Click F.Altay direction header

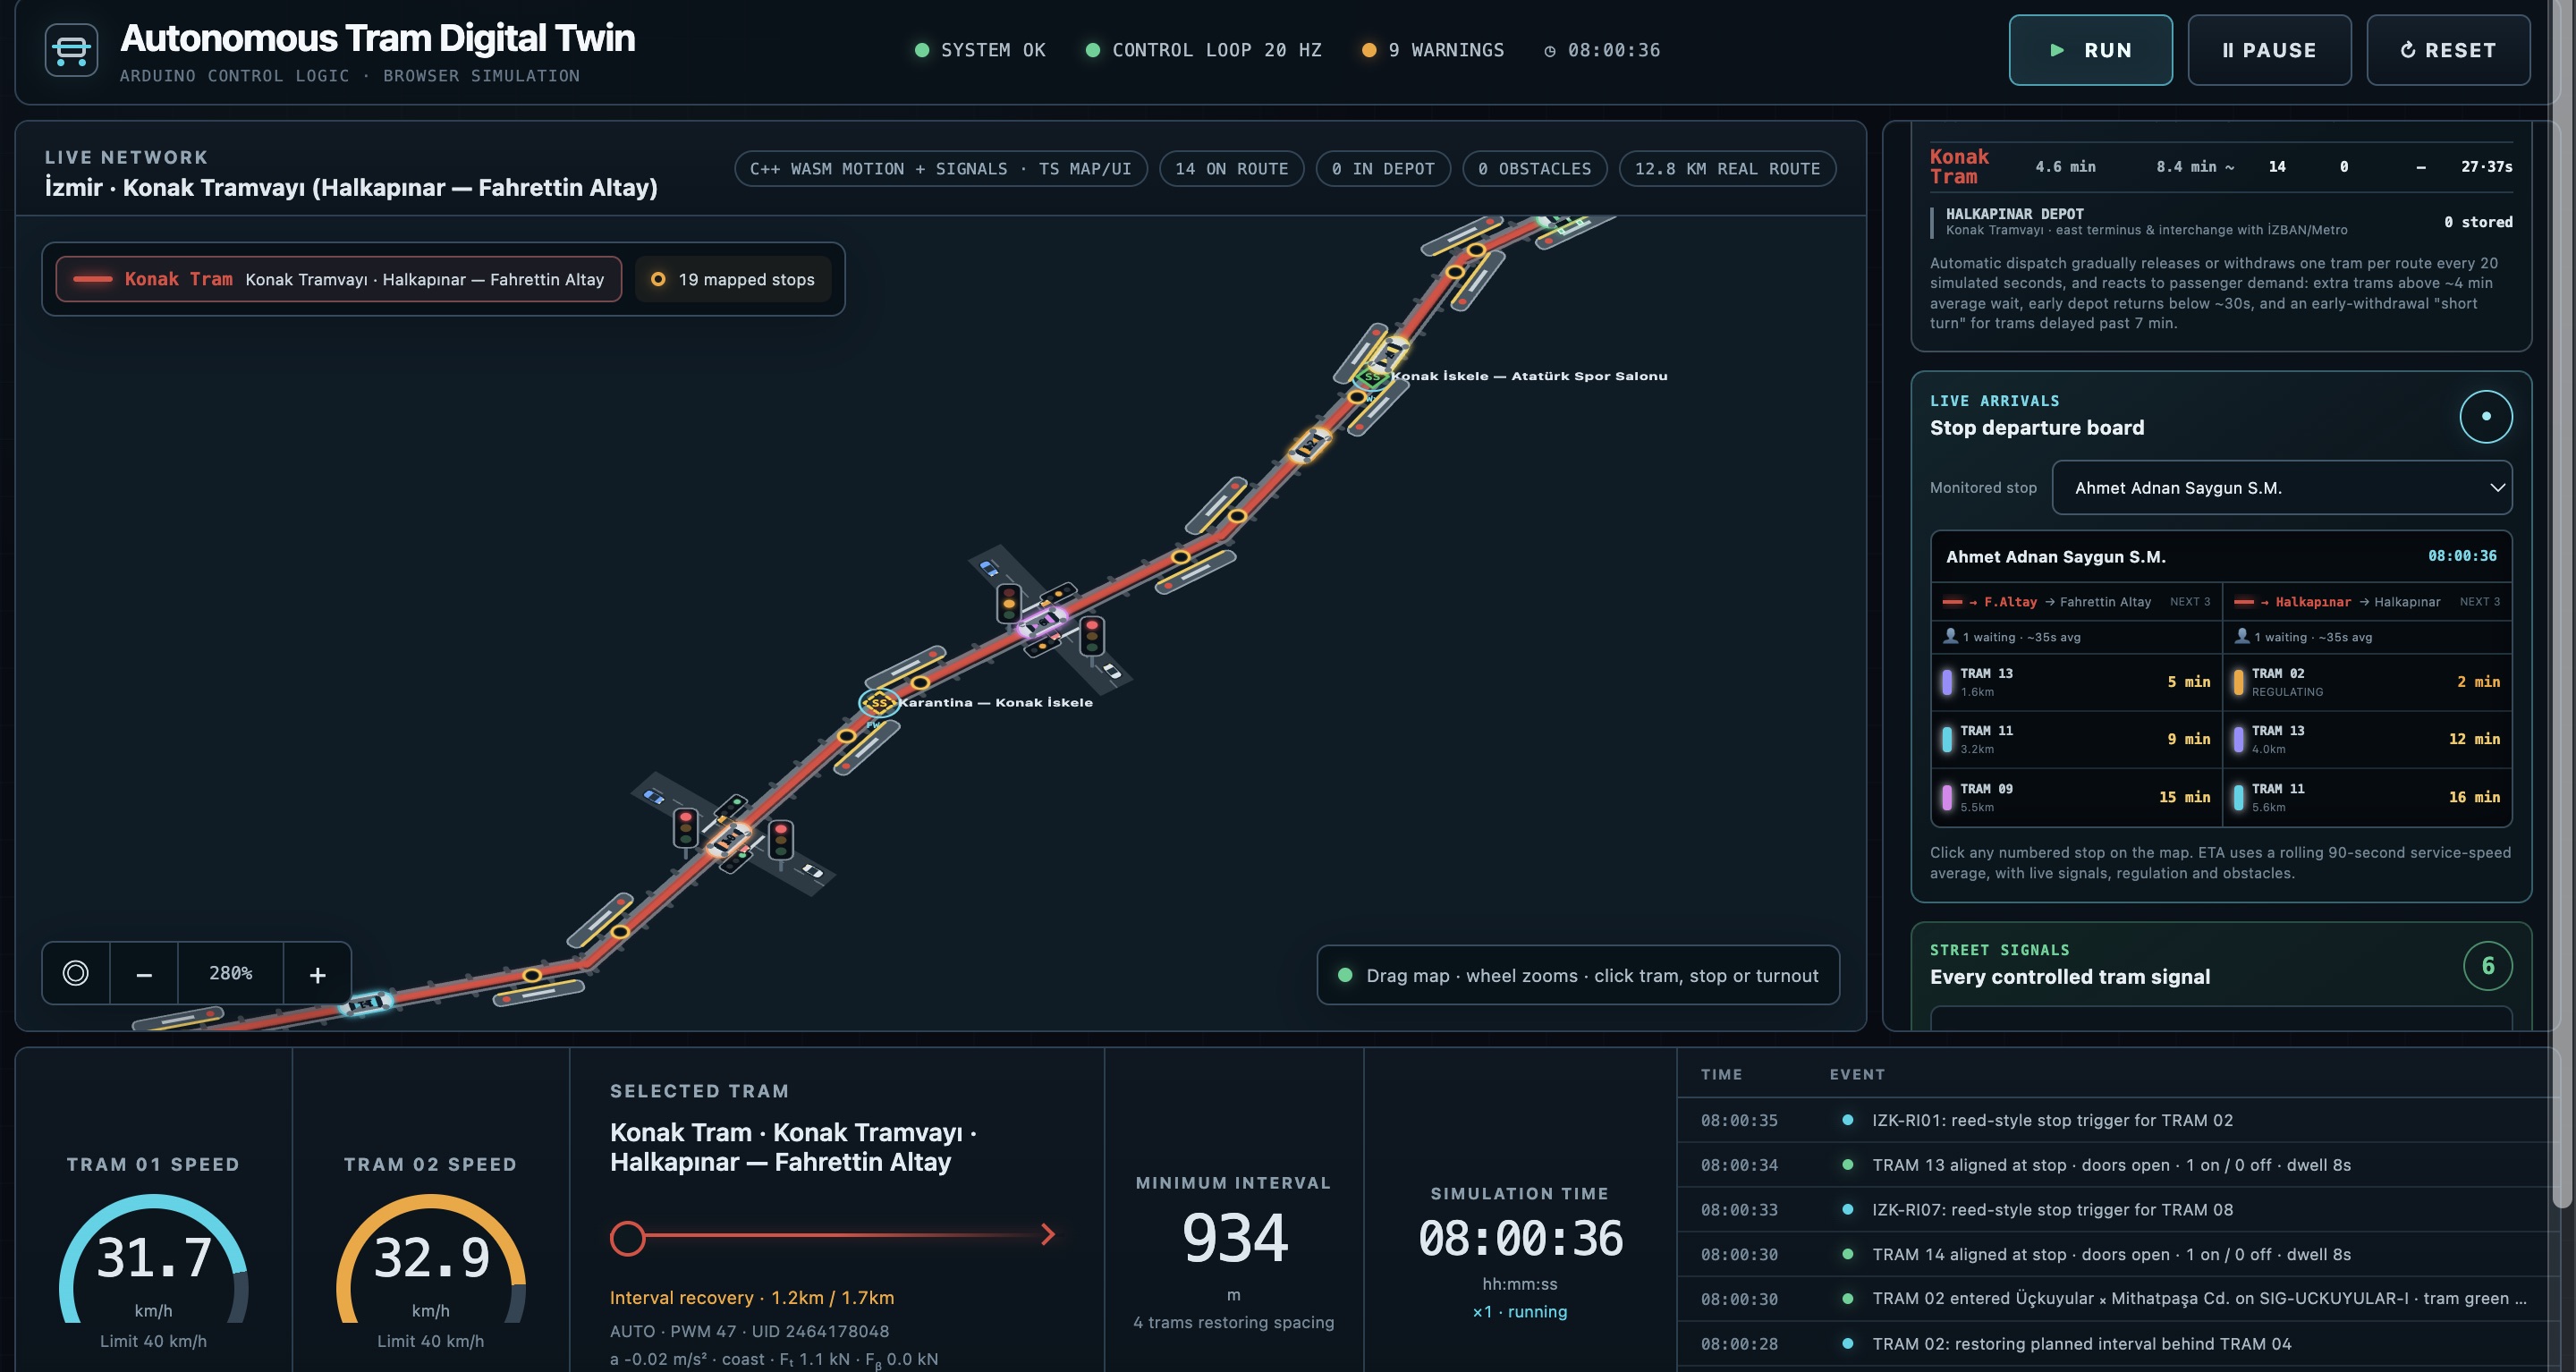(x=2076, y=602)
